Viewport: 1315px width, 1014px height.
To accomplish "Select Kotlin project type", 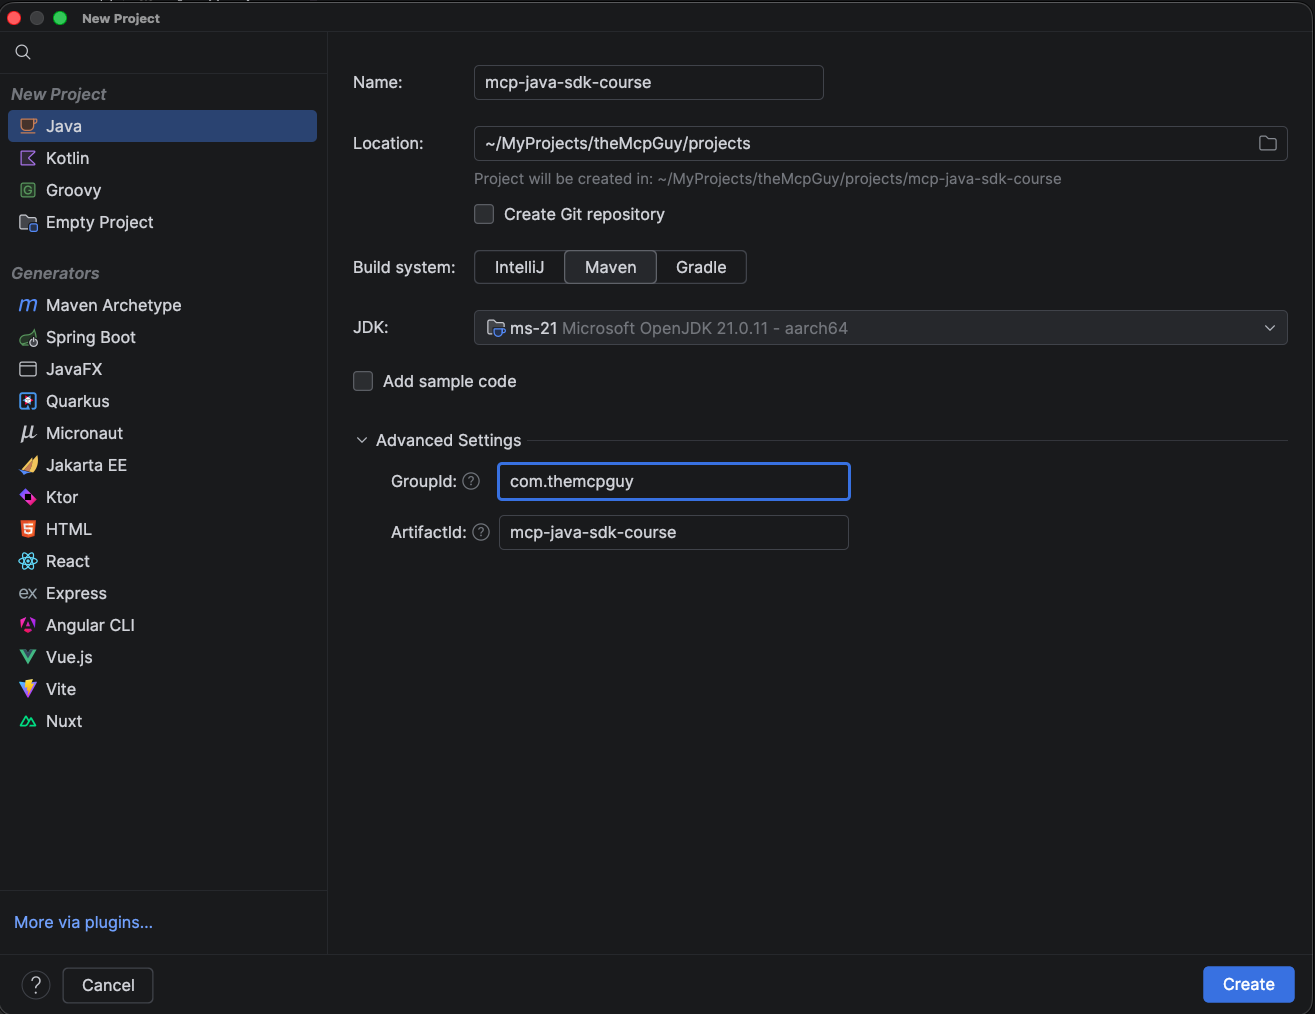I will tap(162, 158).
